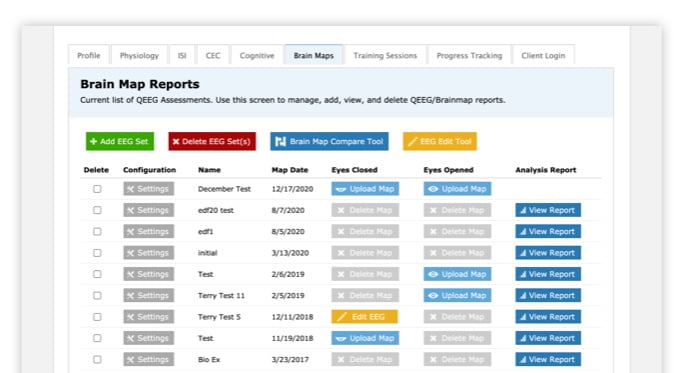Click the map date 3/23/2017
The image size is (684, 373).
(x=290, y=360)
